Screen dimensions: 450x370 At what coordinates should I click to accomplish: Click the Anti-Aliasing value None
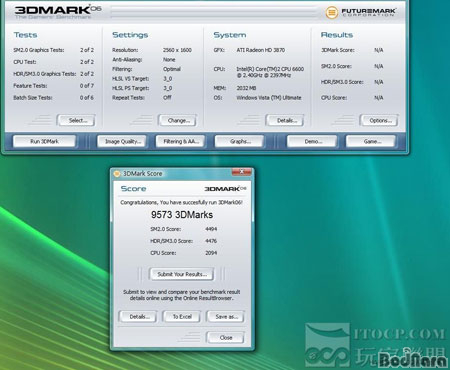click(x=169, y=59)
